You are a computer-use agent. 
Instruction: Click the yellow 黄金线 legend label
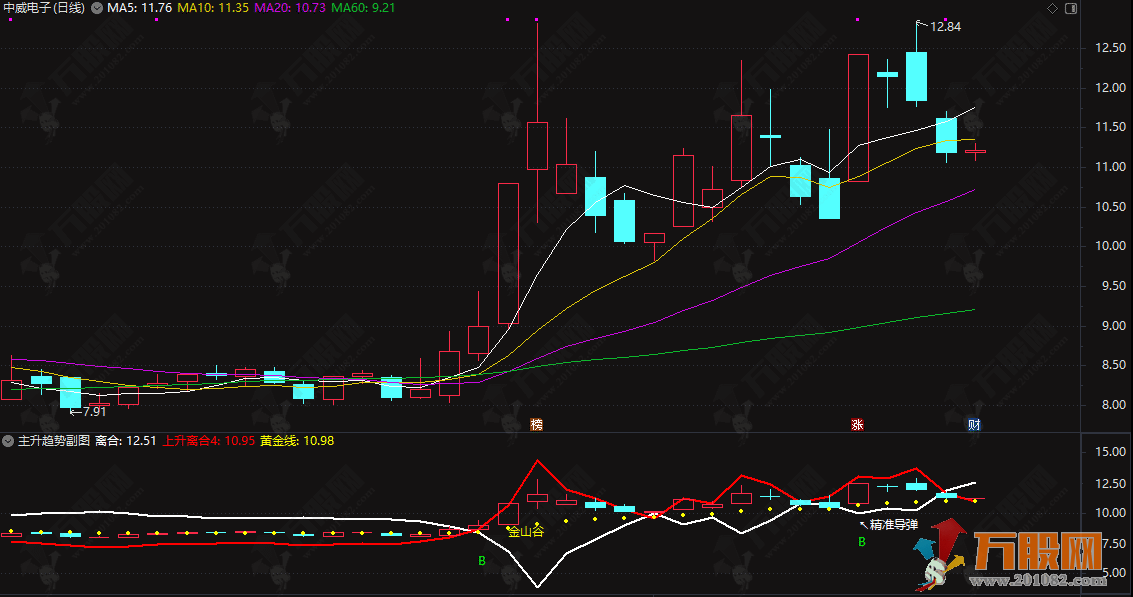pos(296,440)
